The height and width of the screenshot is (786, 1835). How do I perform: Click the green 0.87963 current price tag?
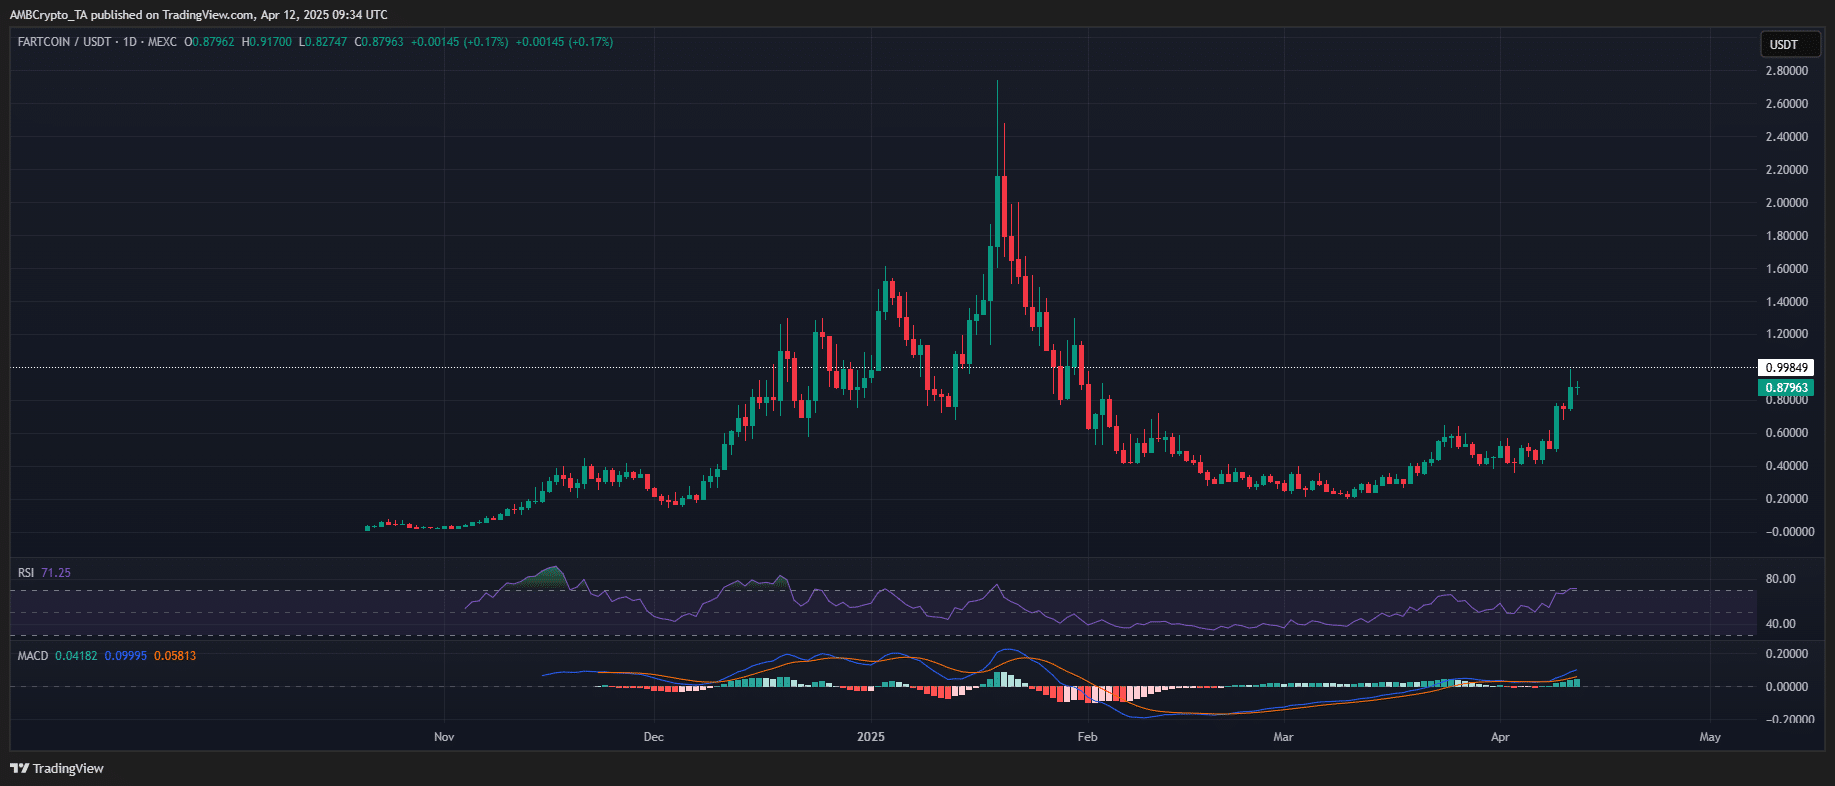1786,388
